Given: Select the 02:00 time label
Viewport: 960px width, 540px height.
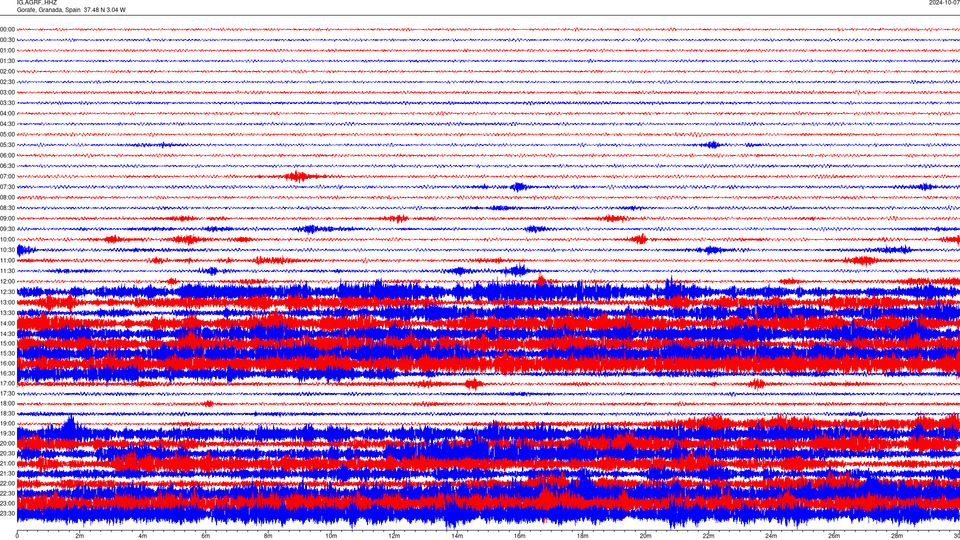Looking at the screenshot, I should click(x=7, y=71).
